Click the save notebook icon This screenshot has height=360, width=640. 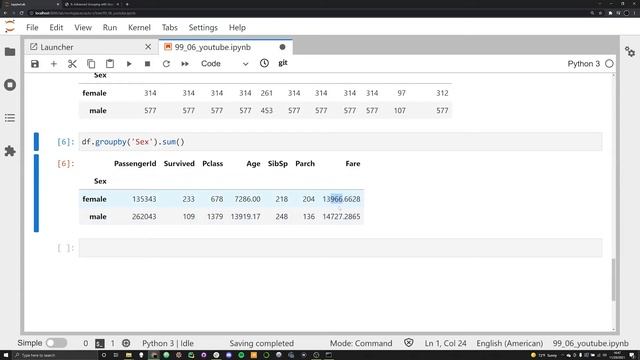coord(35,64)
